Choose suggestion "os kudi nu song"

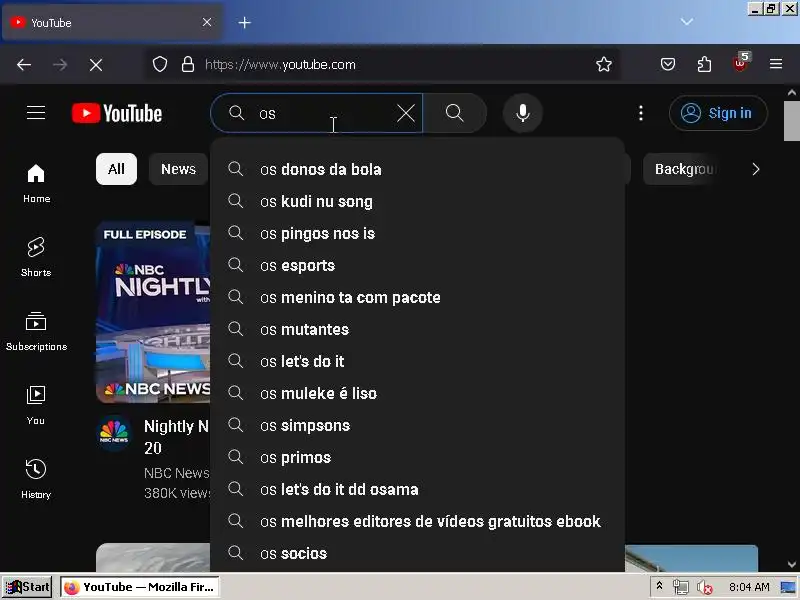[417, 202]
